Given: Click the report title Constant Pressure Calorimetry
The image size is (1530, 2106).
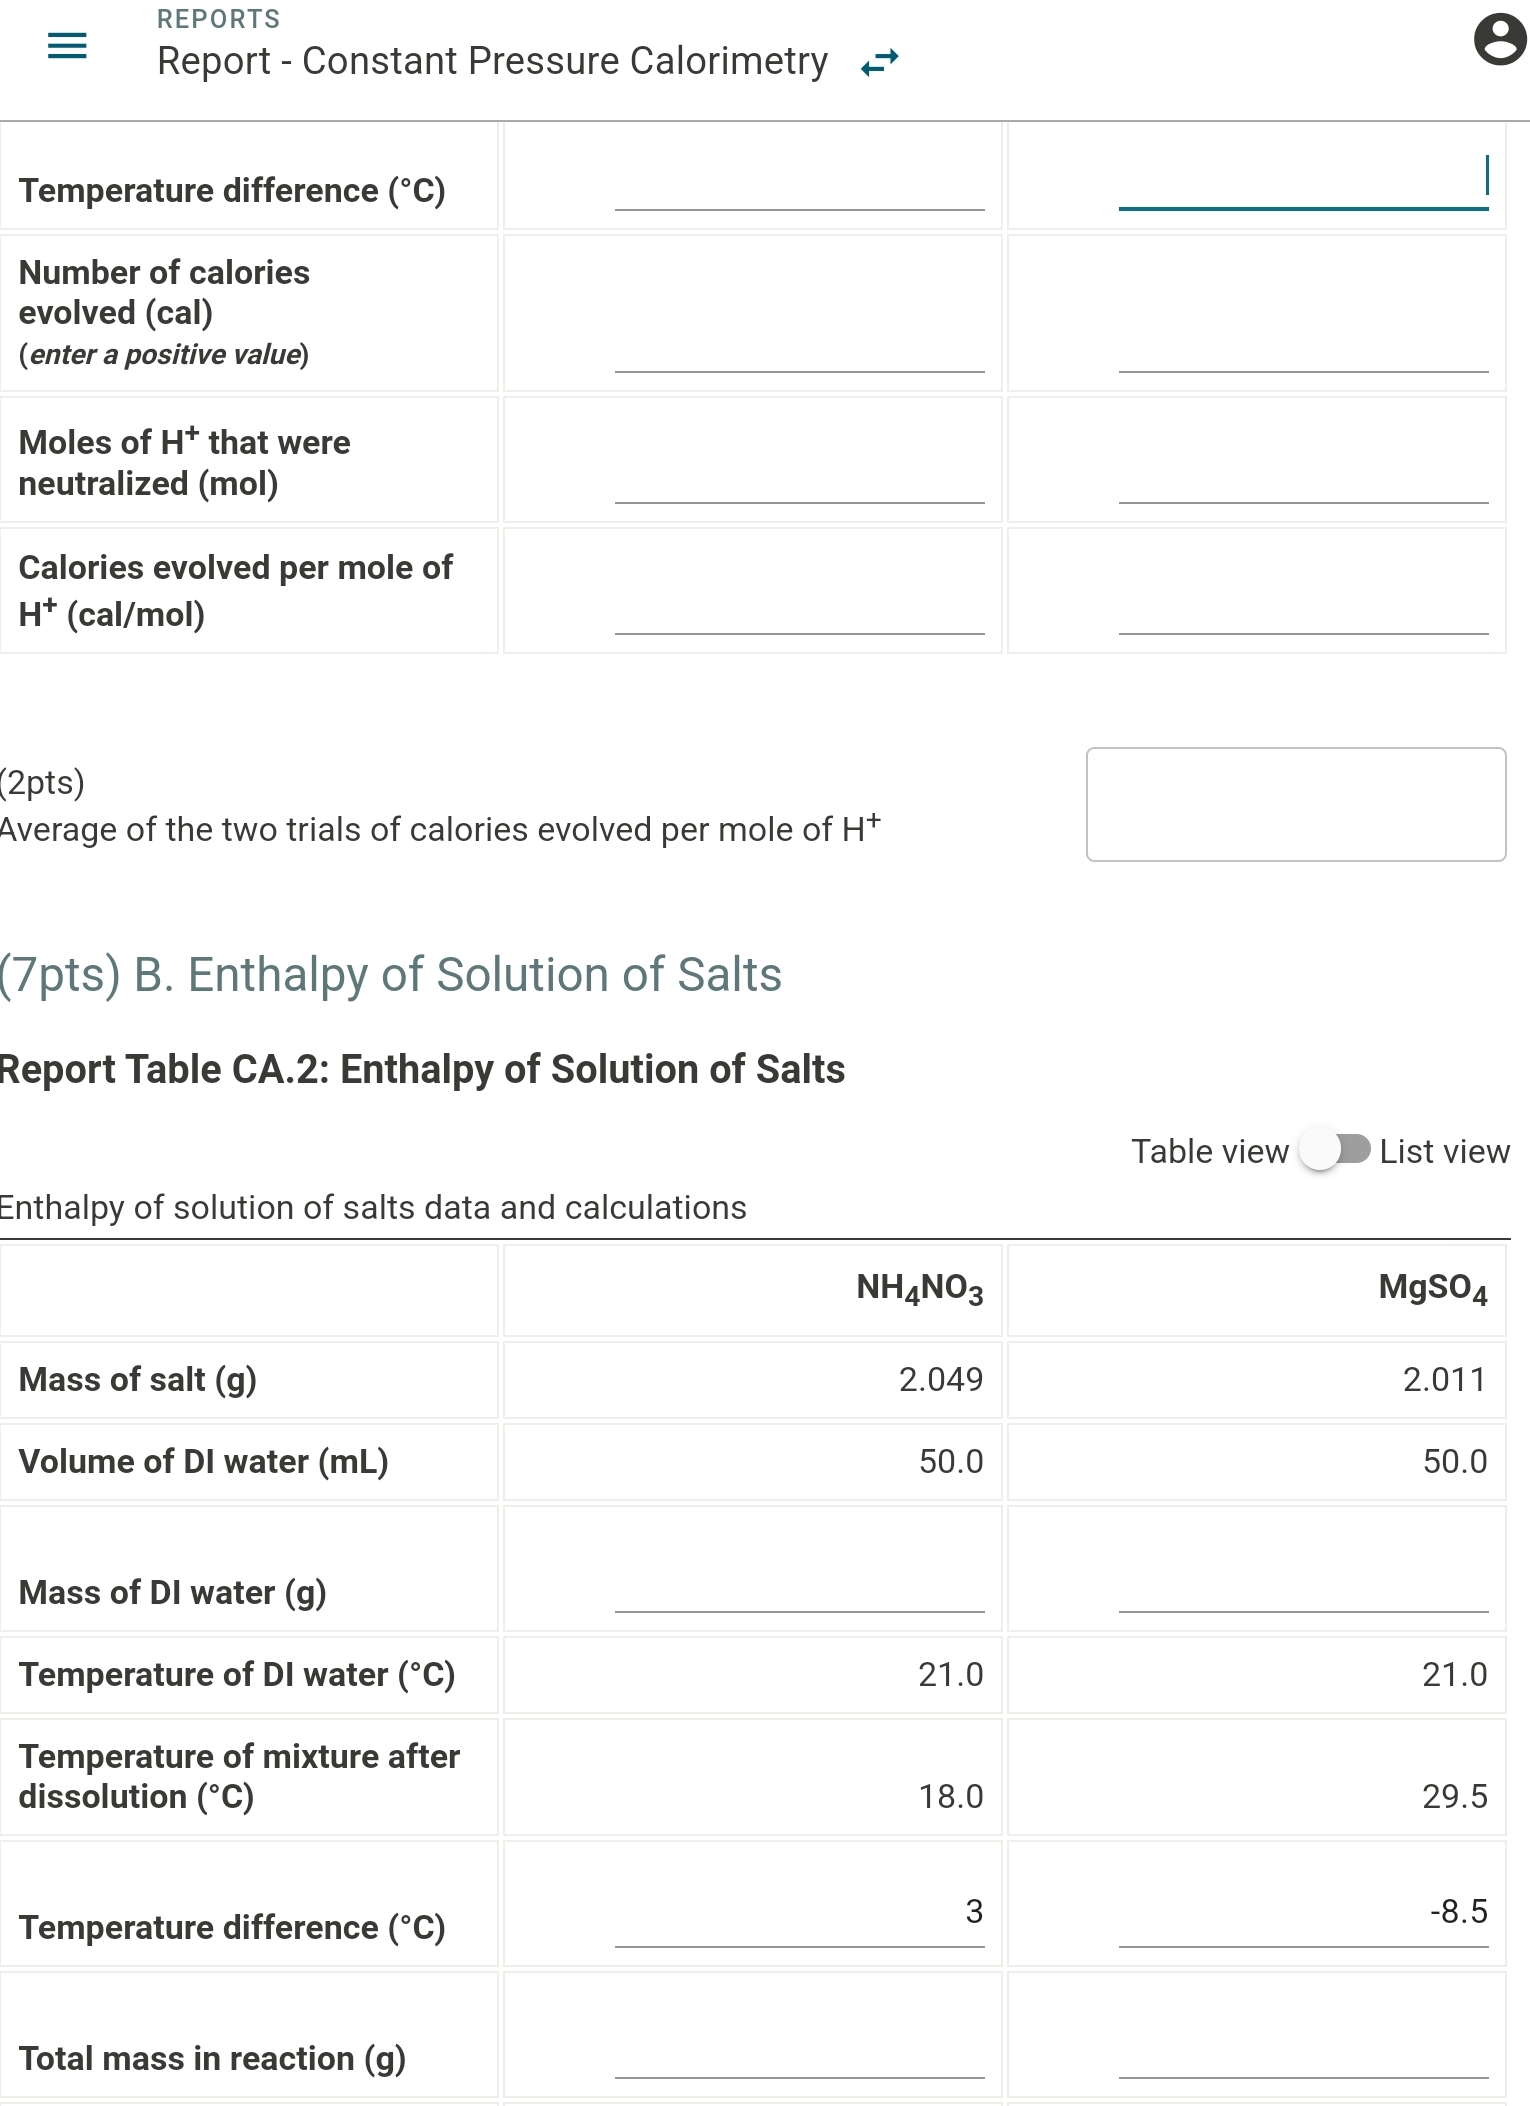Looking at the screenshot, I should click(491, 60).
